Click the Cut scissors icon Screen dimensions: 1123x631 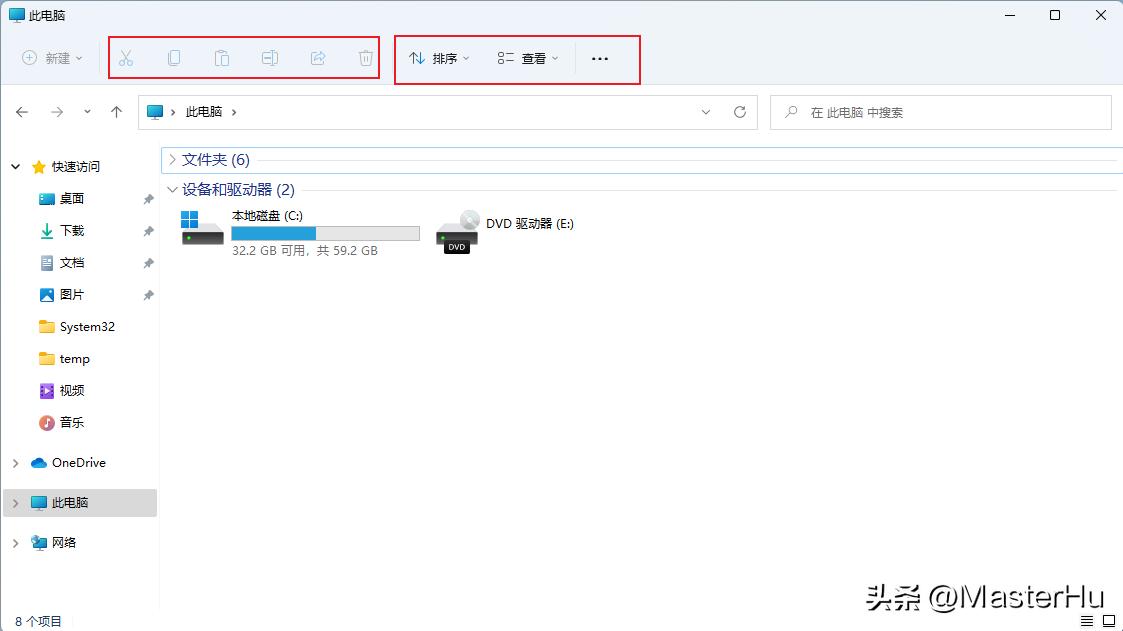point(126,58)
